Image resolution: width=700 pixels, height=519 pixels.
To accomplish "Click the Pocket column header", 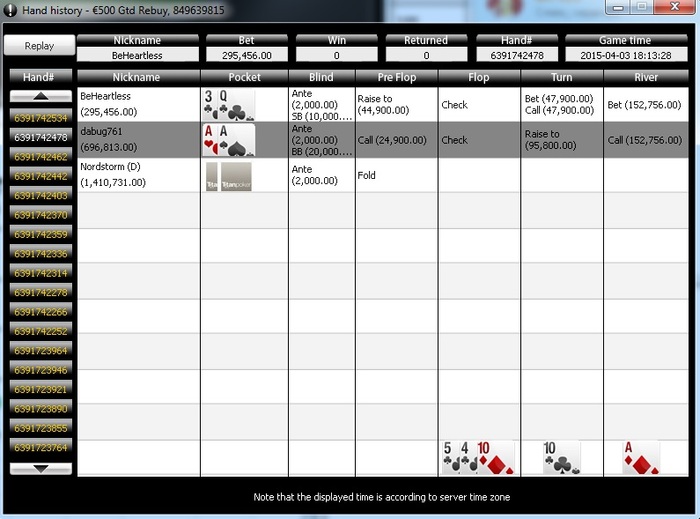I will (x=245, y=77).
